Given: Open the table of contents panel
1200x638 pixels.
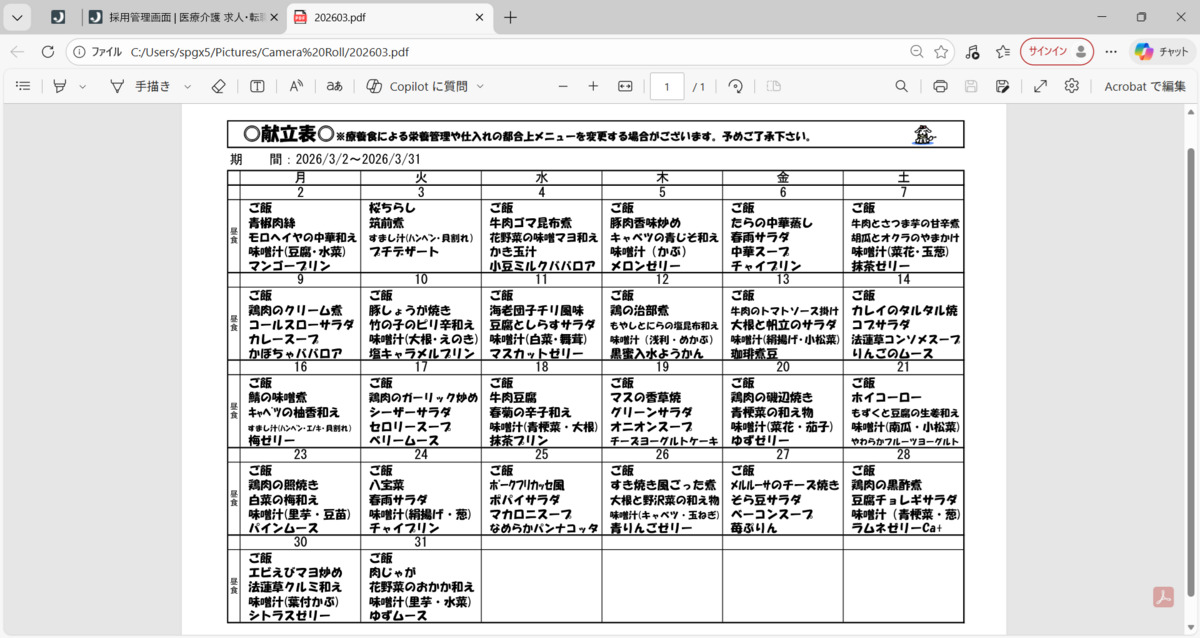Looking at the screenshot, I should pos(23,87).
